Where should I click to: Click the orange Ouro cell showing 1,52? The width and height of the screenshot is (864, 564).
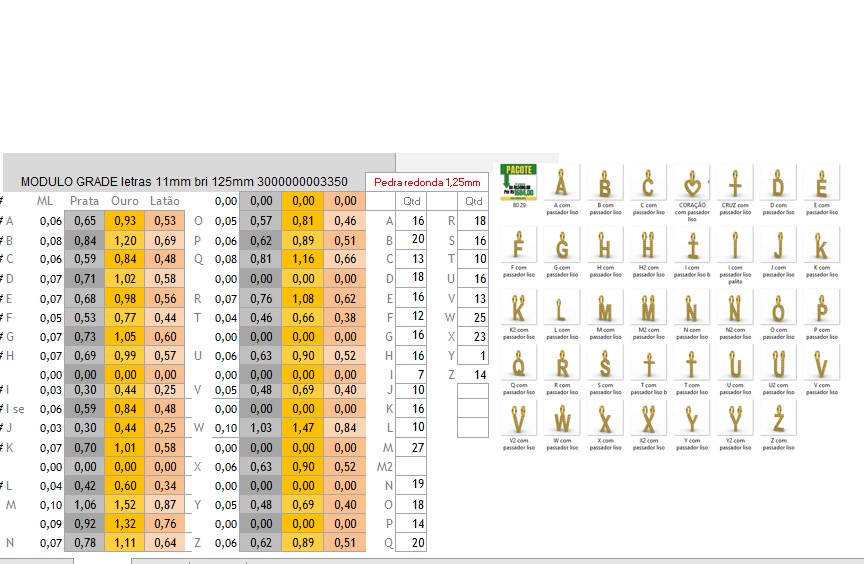(125, 505)
